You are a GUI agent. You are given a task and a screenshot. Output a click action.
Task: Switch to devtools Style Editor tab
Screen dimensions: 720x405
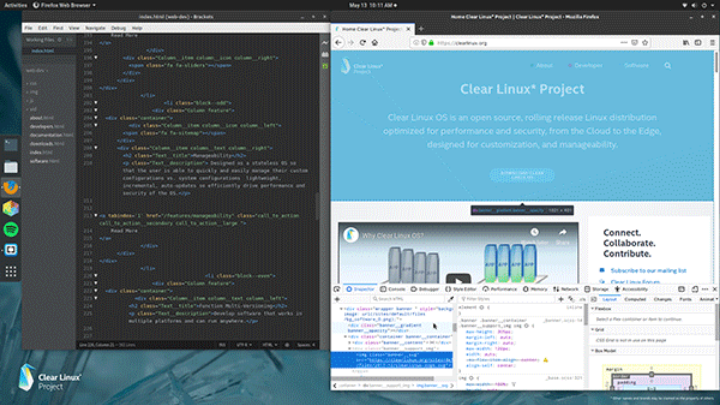tap(461, 289)
